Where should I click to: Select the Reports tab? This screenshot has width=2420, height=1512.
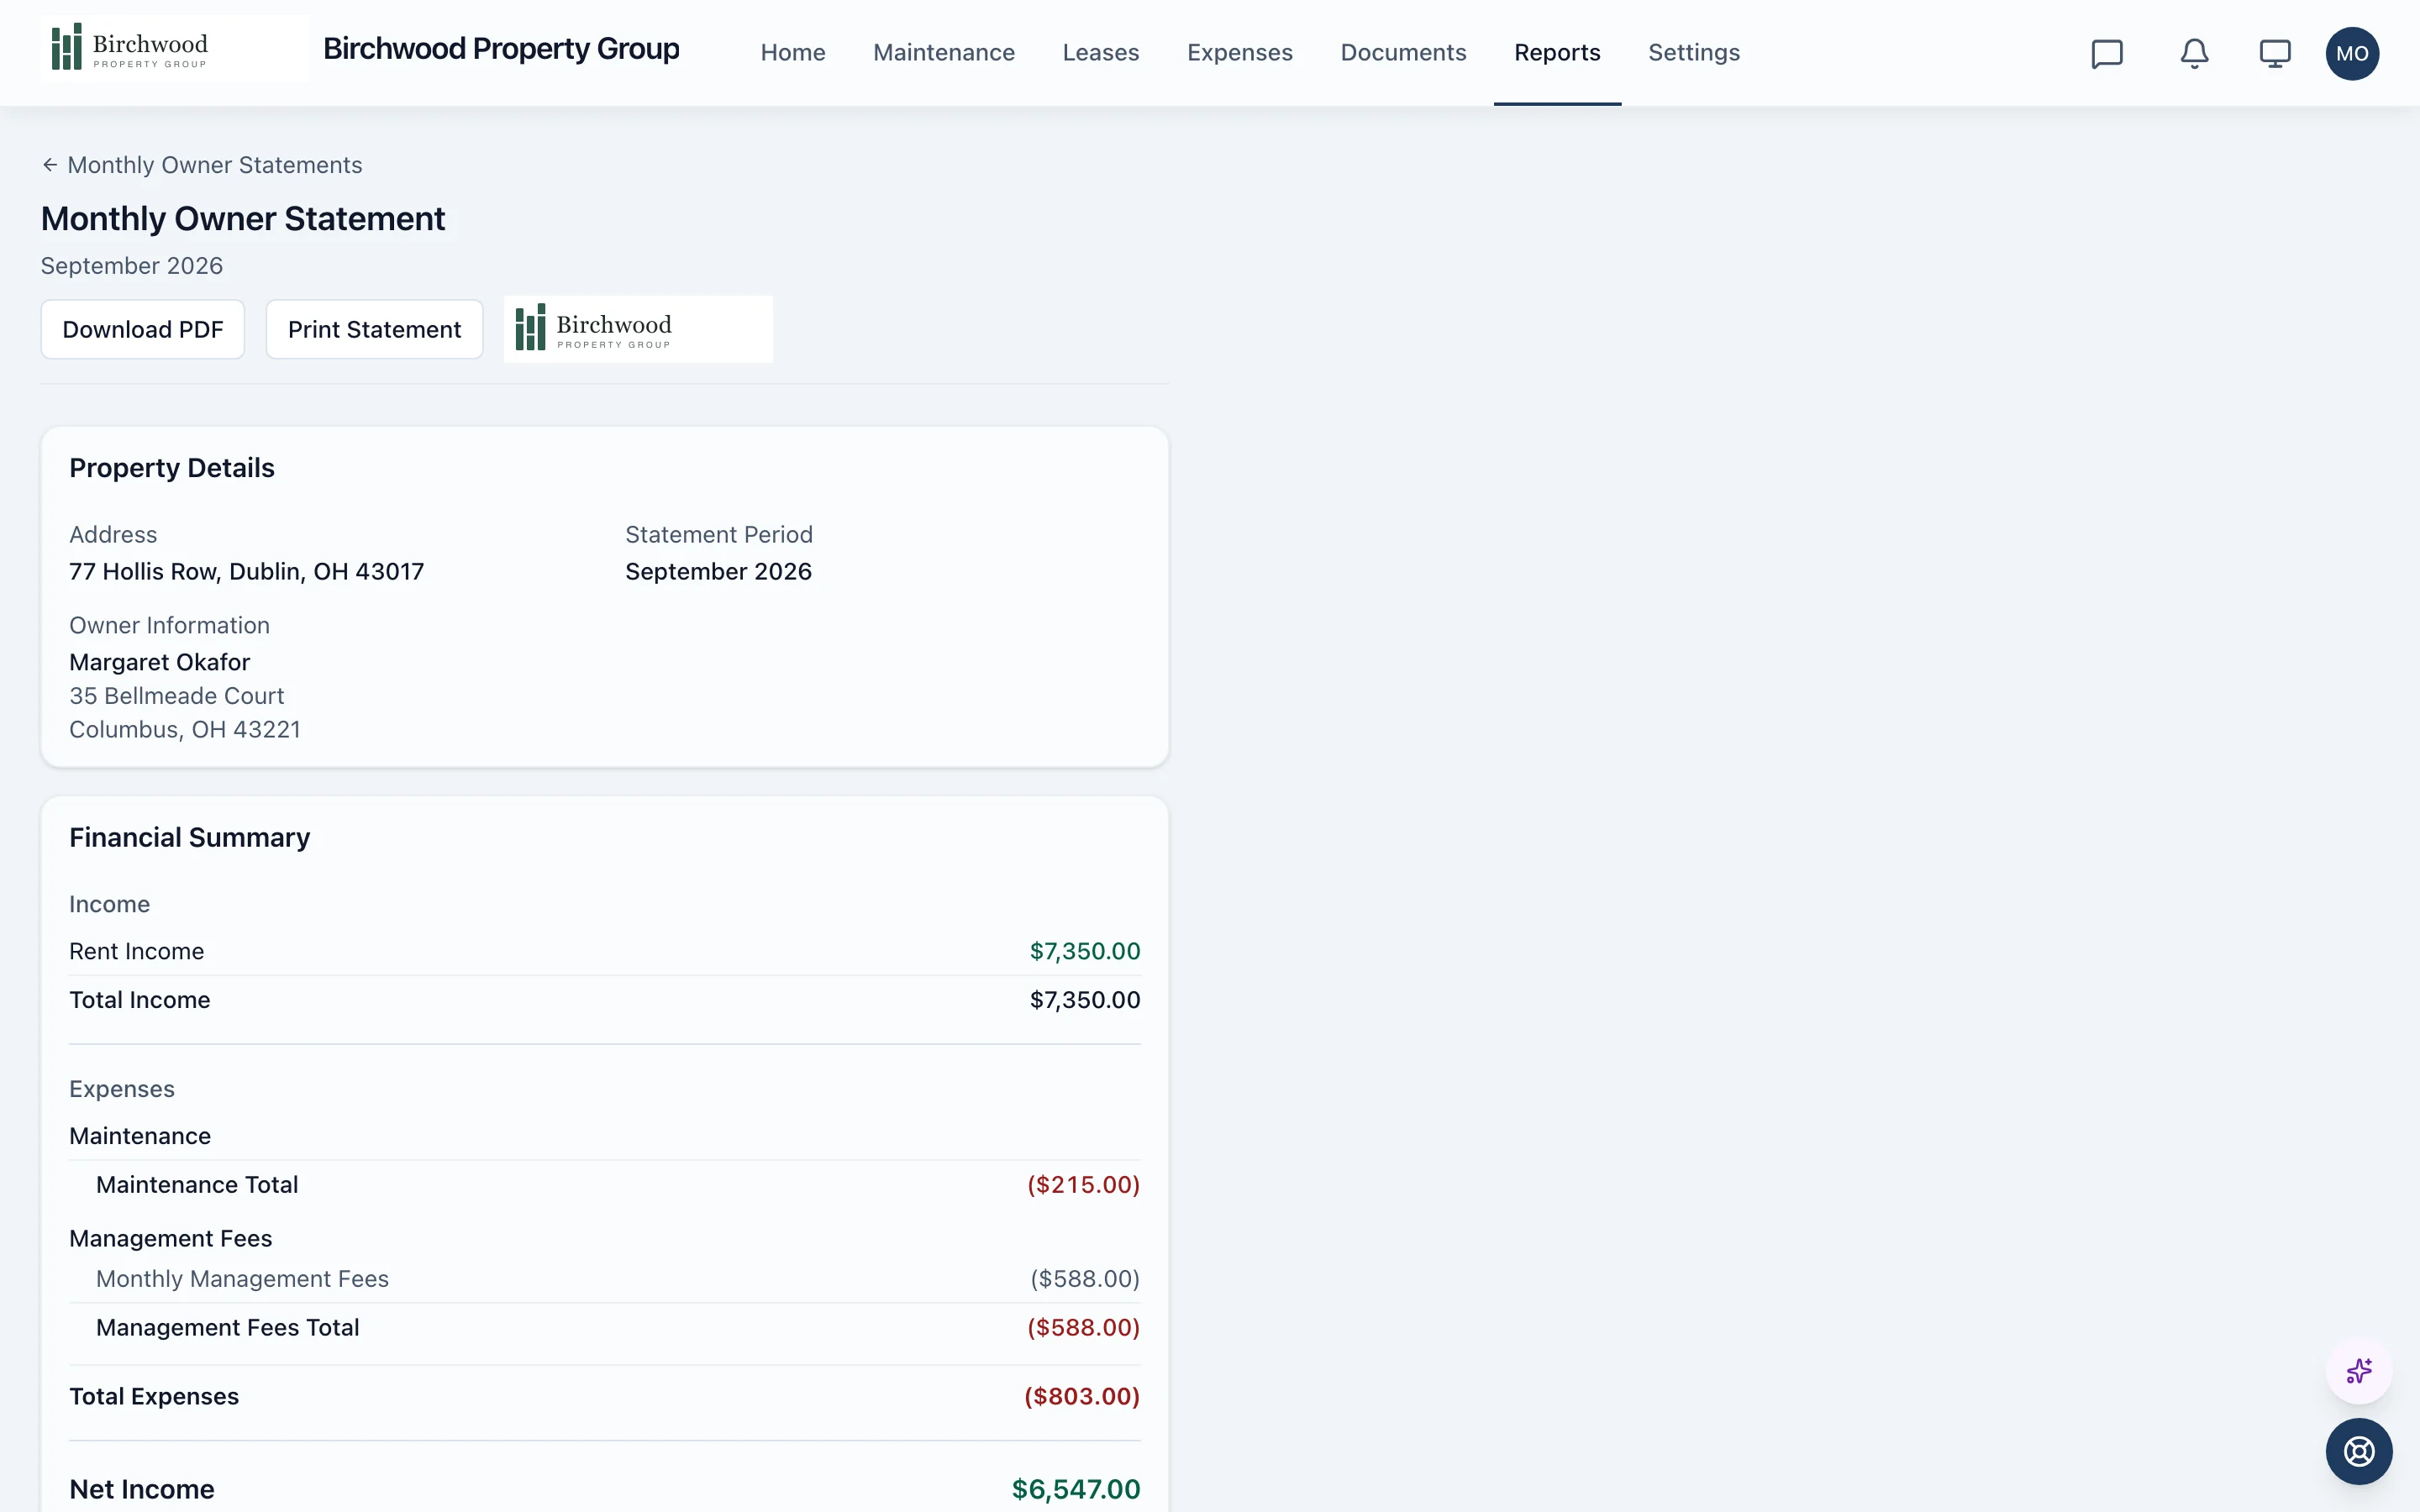[1557, 53]
